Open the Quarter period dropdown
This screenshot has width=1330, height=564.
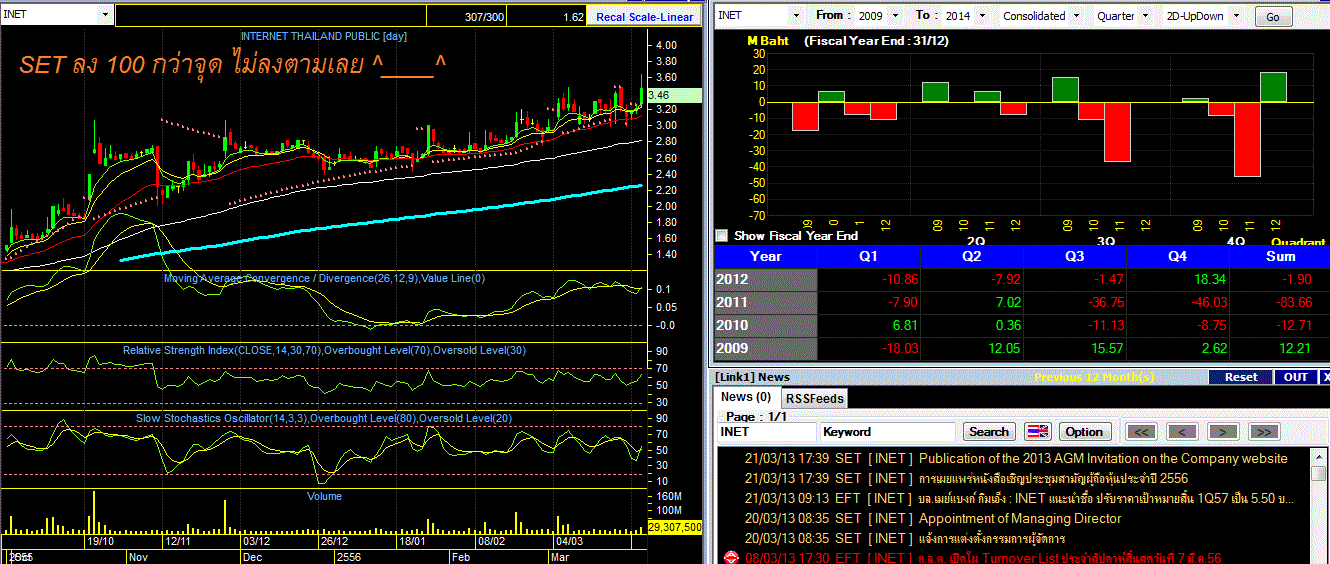(x=1145, y=16)
